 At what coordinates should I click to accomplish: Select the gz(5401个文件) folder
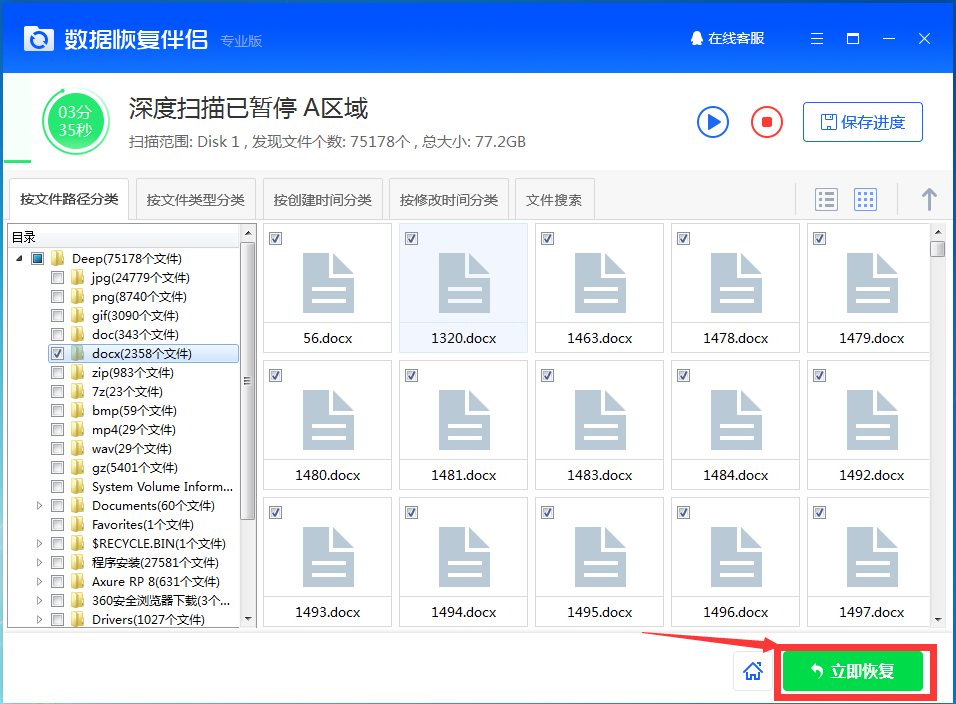135,468
